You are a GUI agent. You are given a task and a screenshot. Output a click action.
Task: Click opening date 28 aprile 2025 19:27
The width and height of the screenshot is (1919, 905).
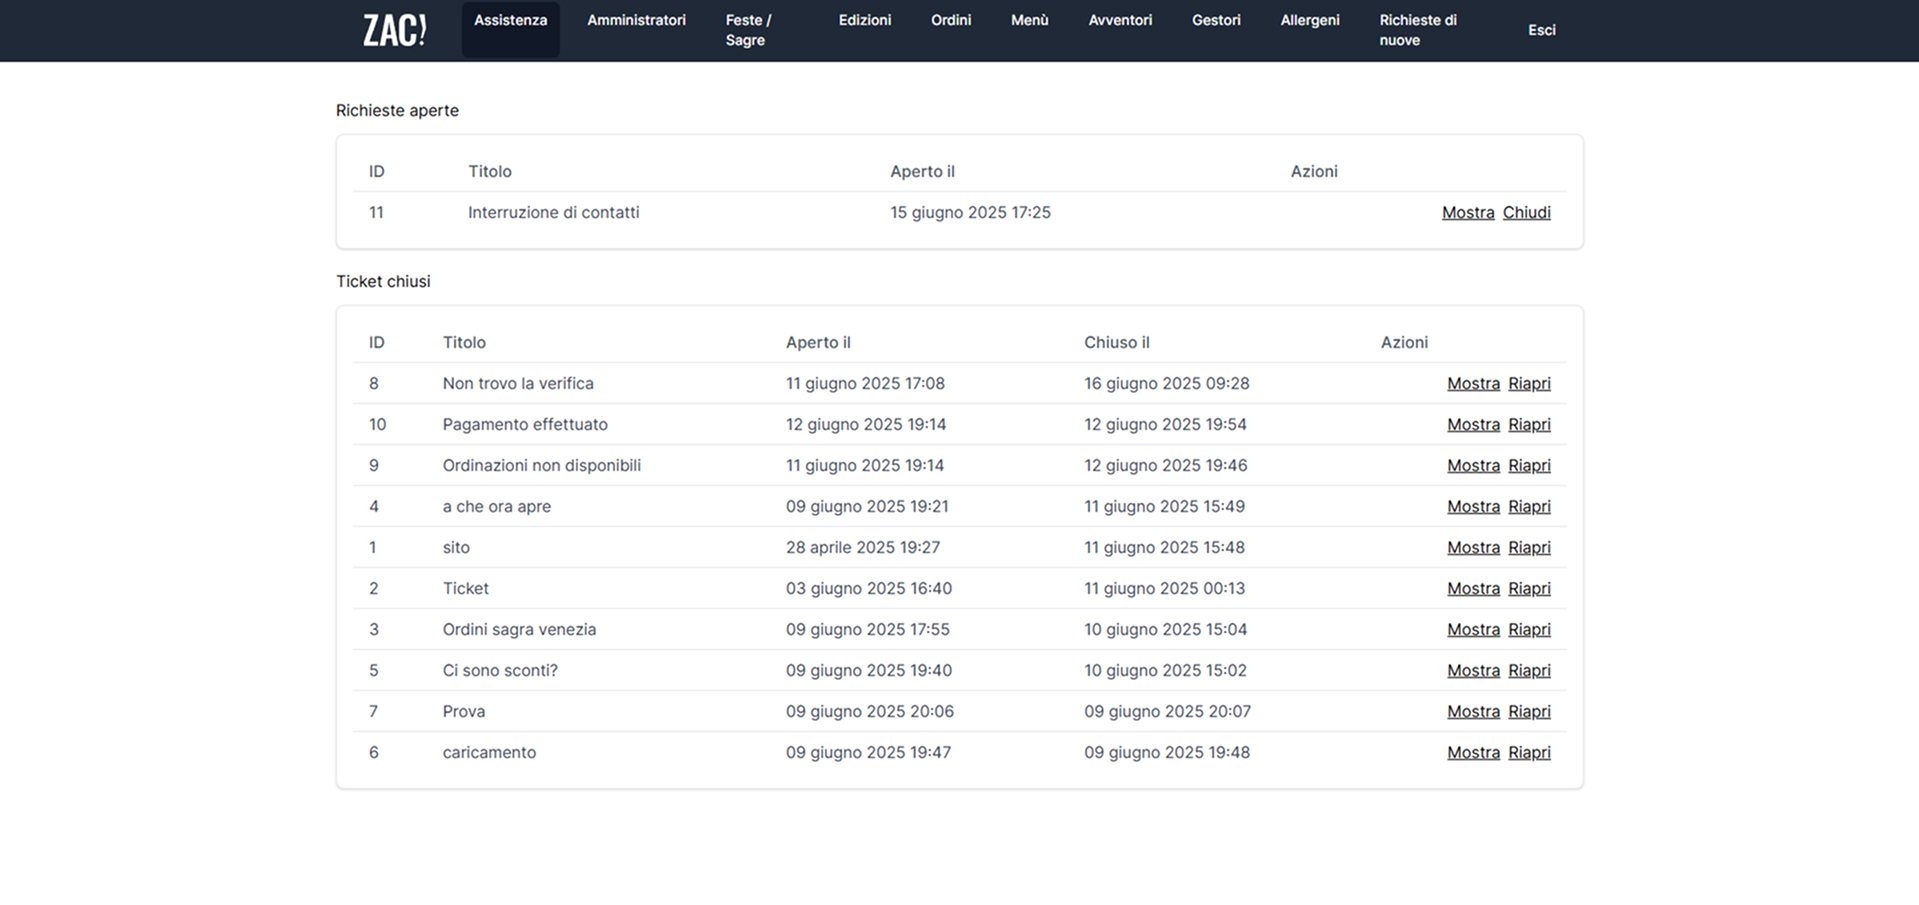click(863, 547)
